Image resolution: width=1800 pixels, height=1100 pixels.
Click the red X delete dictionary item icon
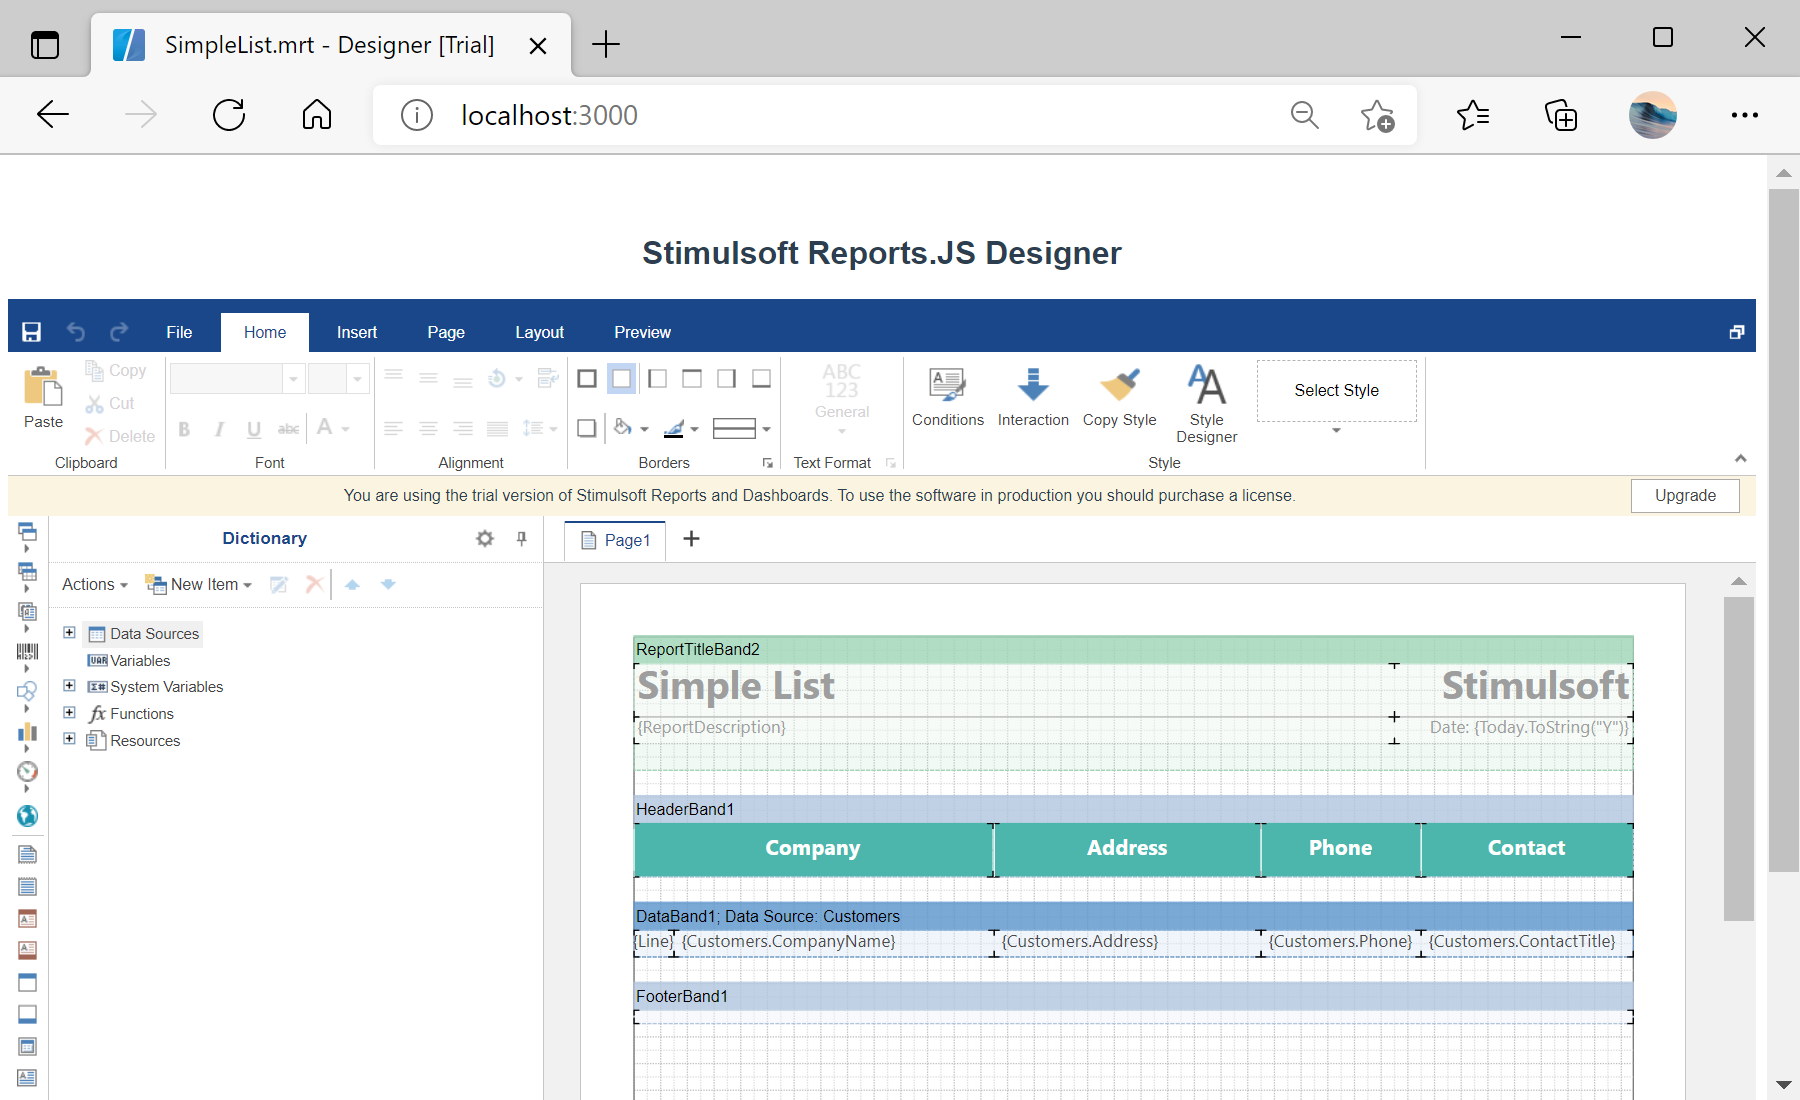(x=314, y=584)
